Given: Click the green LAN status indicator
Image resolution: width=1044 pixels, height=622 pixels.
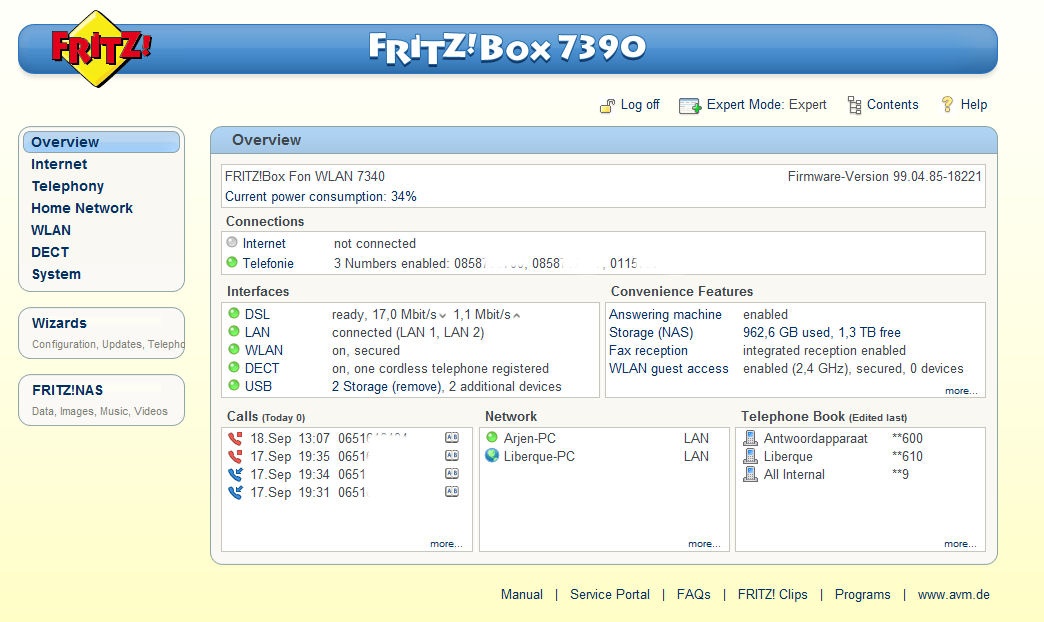Looking at the screenshot, I should pyautogui.click(x=234, y=331).
